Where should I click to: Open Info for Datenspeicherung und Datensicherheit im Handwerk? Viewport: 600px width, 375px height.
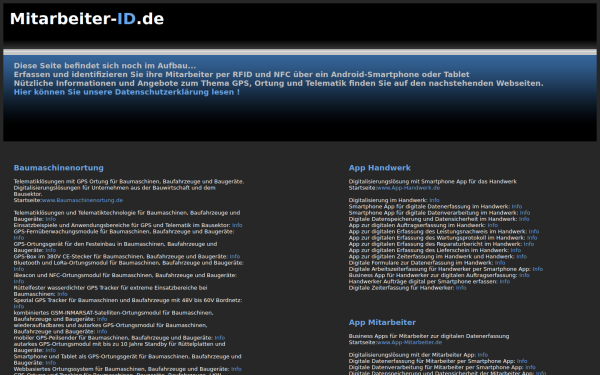(x=524, y=219)
